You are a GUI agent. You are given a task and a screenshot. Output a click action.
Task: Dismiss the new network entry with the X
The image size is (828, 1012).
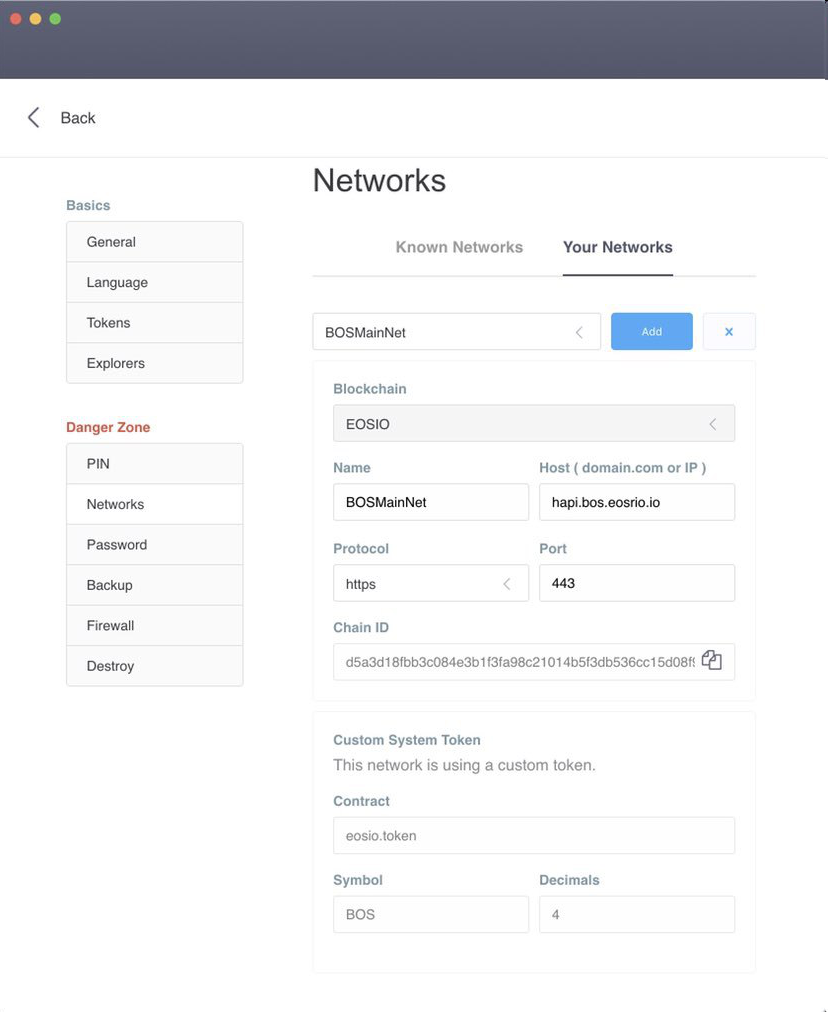pos(729,331)
